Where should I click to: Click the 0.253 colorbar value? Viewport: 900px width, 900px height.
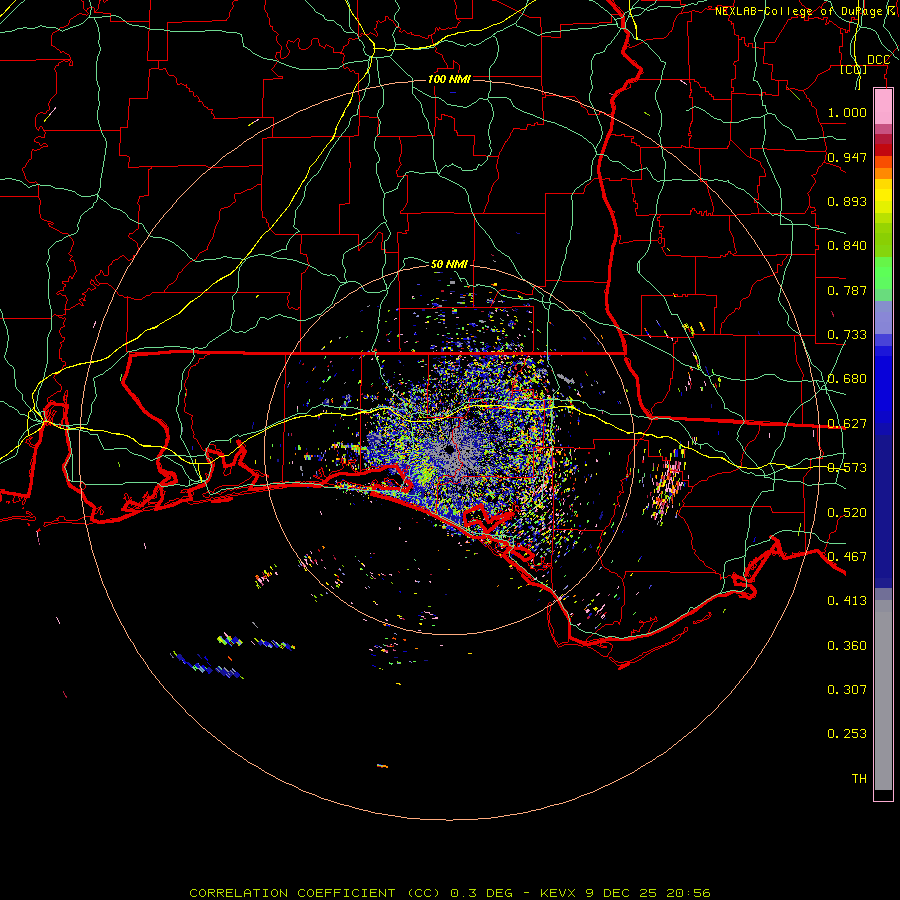[x=847, y=734]
